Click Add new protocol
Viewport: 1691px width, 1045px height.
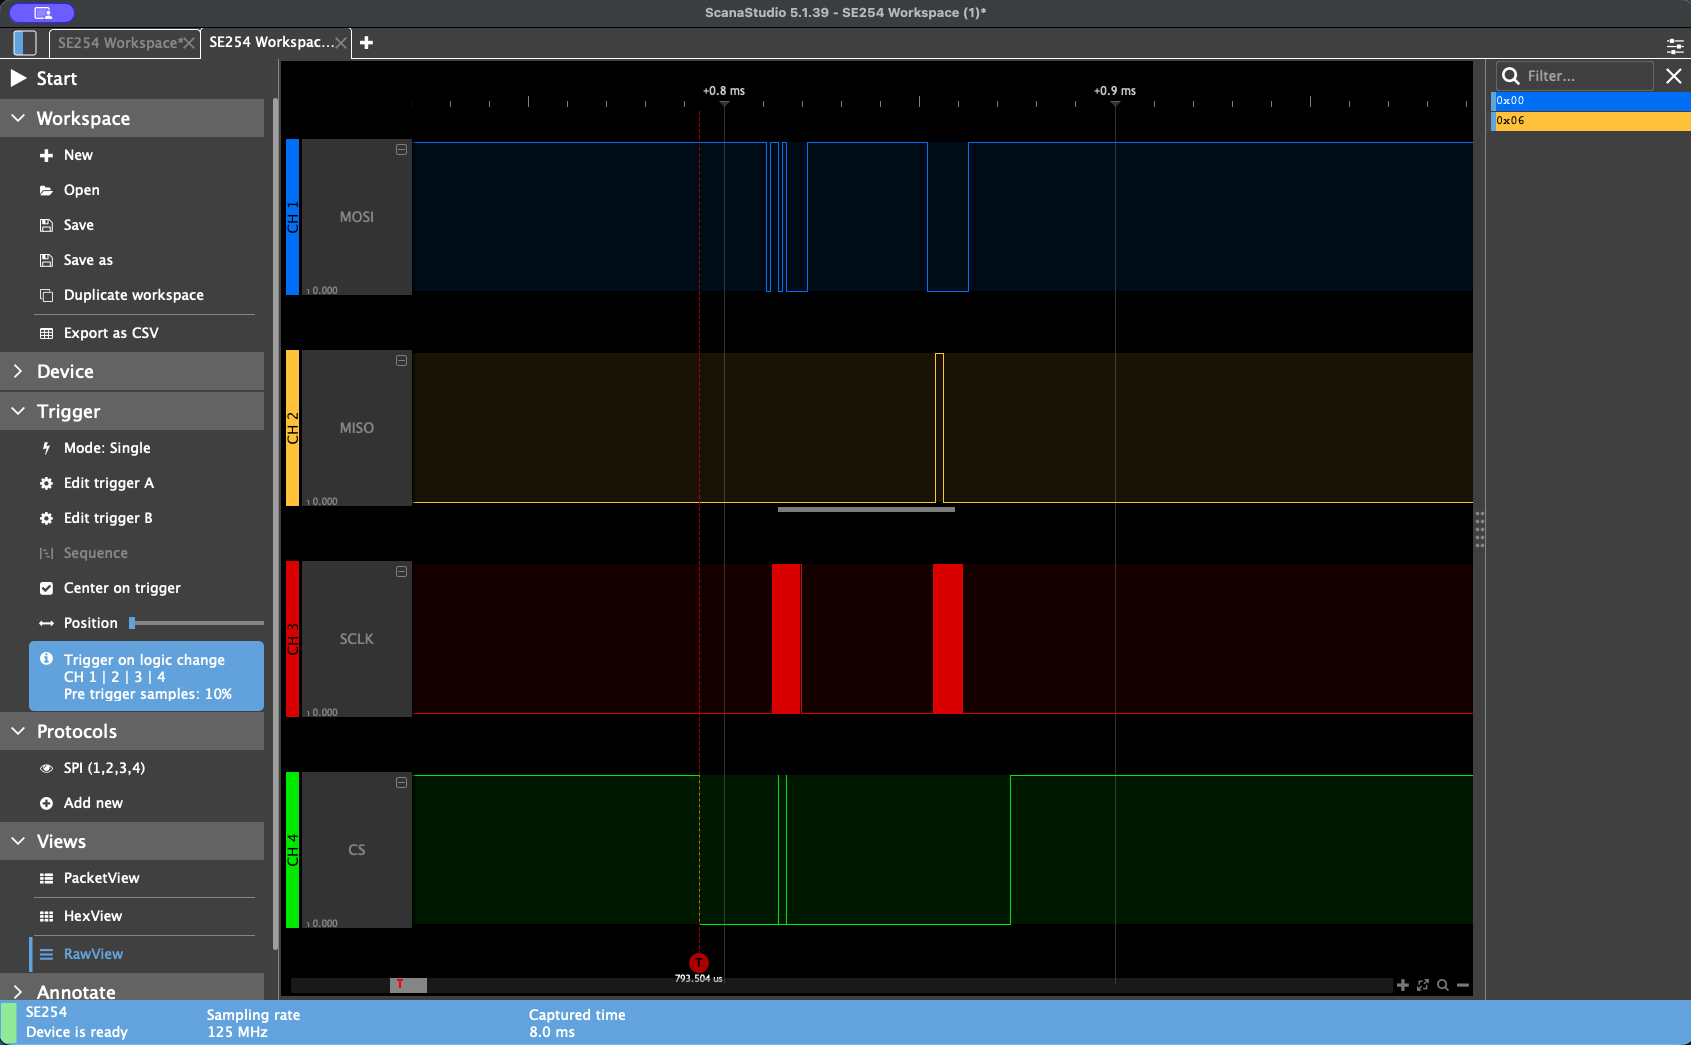tap(92, 803)
